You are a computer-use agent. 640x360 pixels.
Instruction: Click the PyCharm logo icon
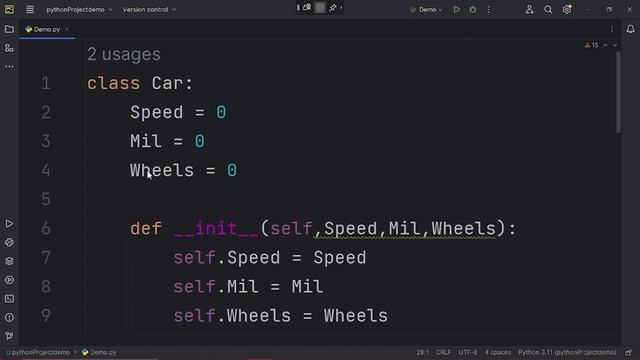pyautogui.click(x=9, y=9)
